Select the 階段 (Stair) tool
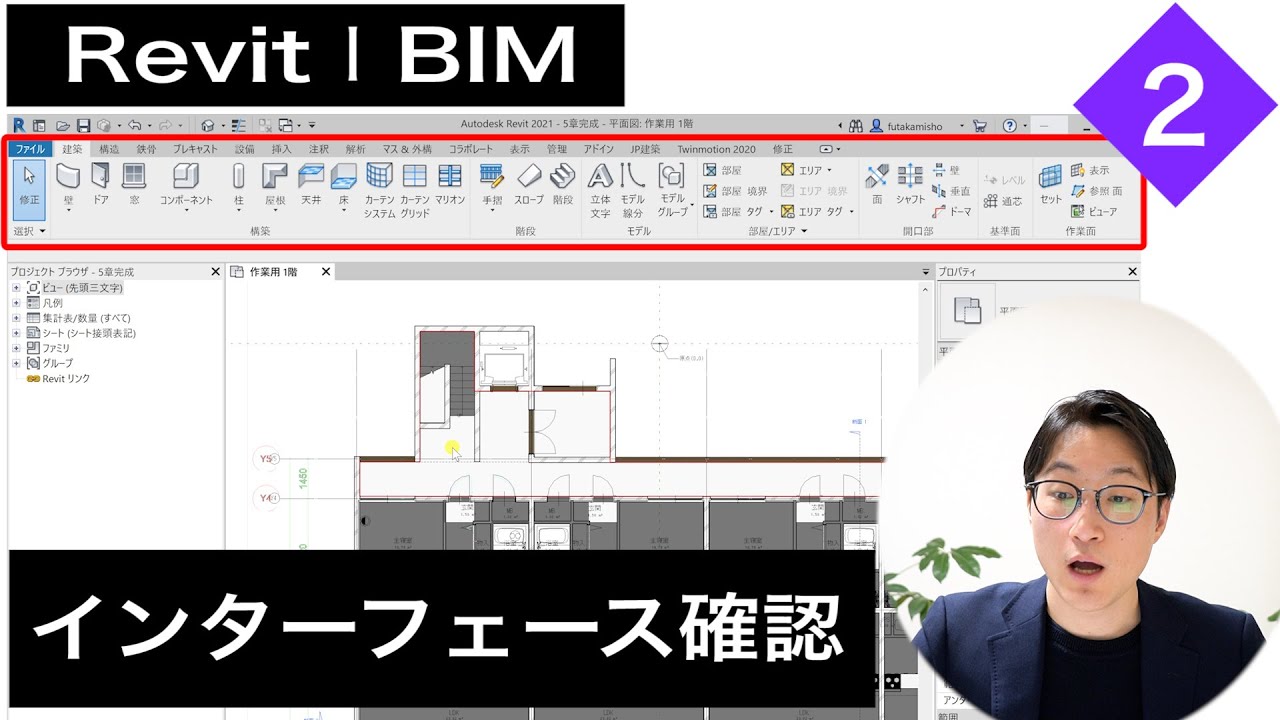1280x720 pixels. [x=563, y=185]
